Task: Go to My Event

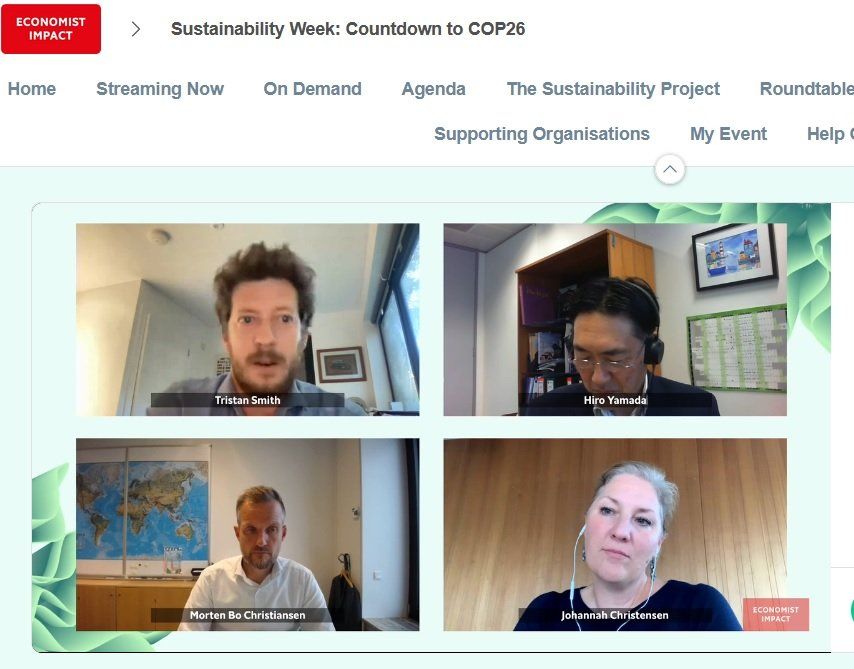Action: (728, 134)
